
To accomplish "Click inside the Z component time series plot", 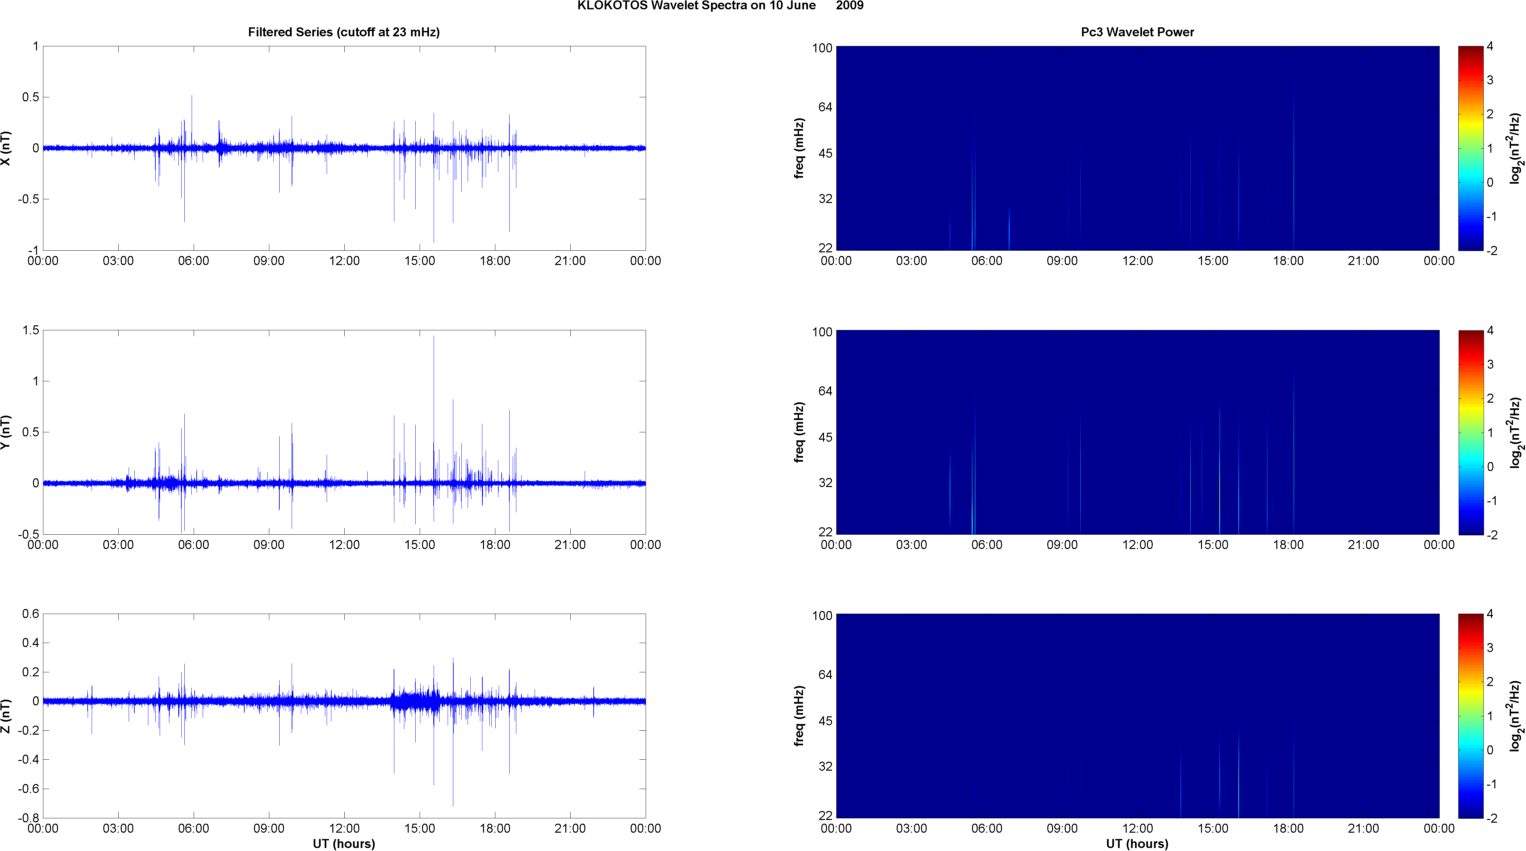I will point(344,716).
